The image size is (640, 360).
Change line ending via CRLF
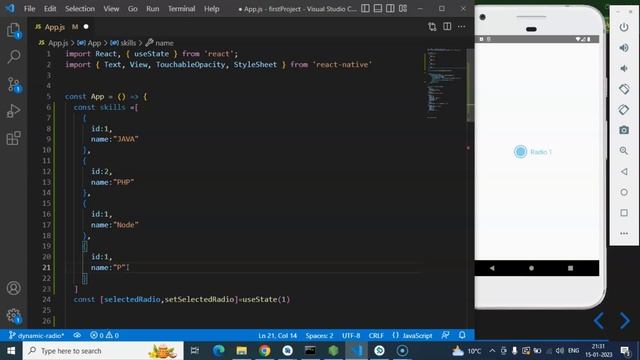[376, 336]
